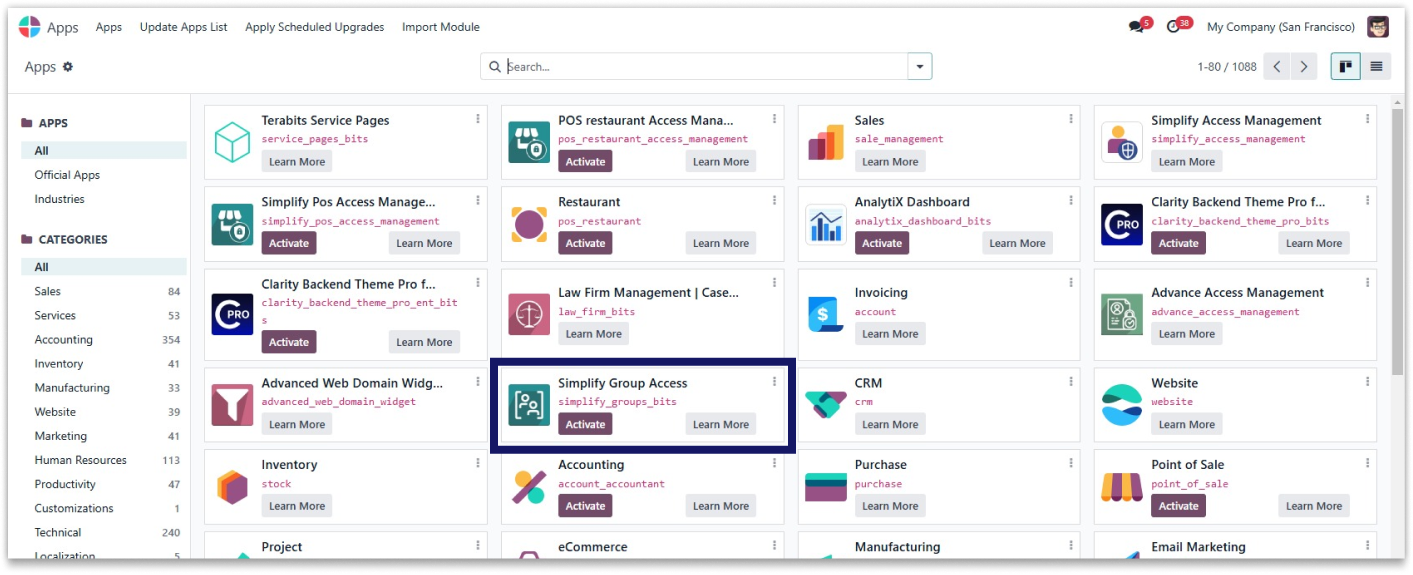Viewport: 1413px width, 575px height.
Task: Learn More about CRM
Action: (890, 425)
